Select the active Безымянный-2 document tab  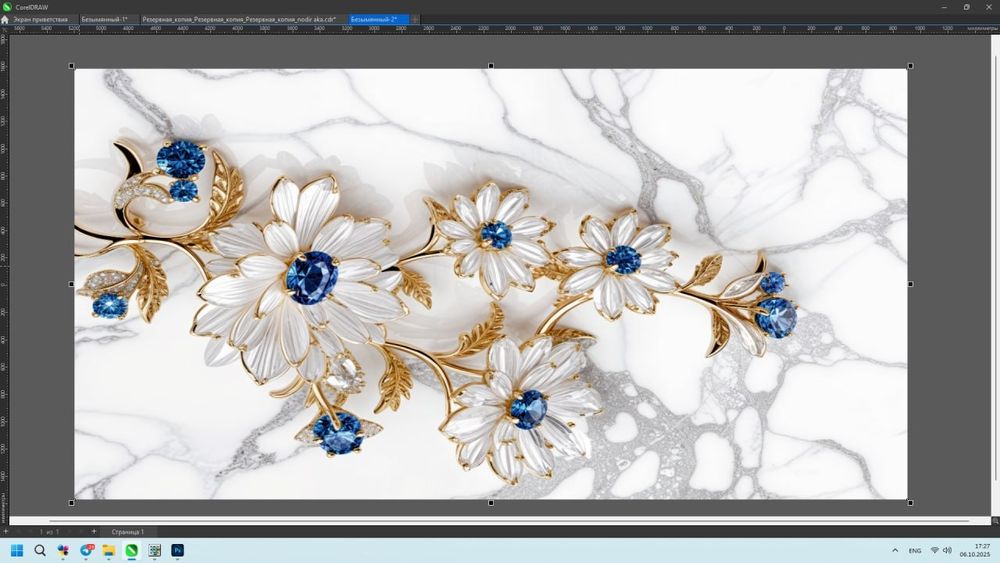point(378,19)
